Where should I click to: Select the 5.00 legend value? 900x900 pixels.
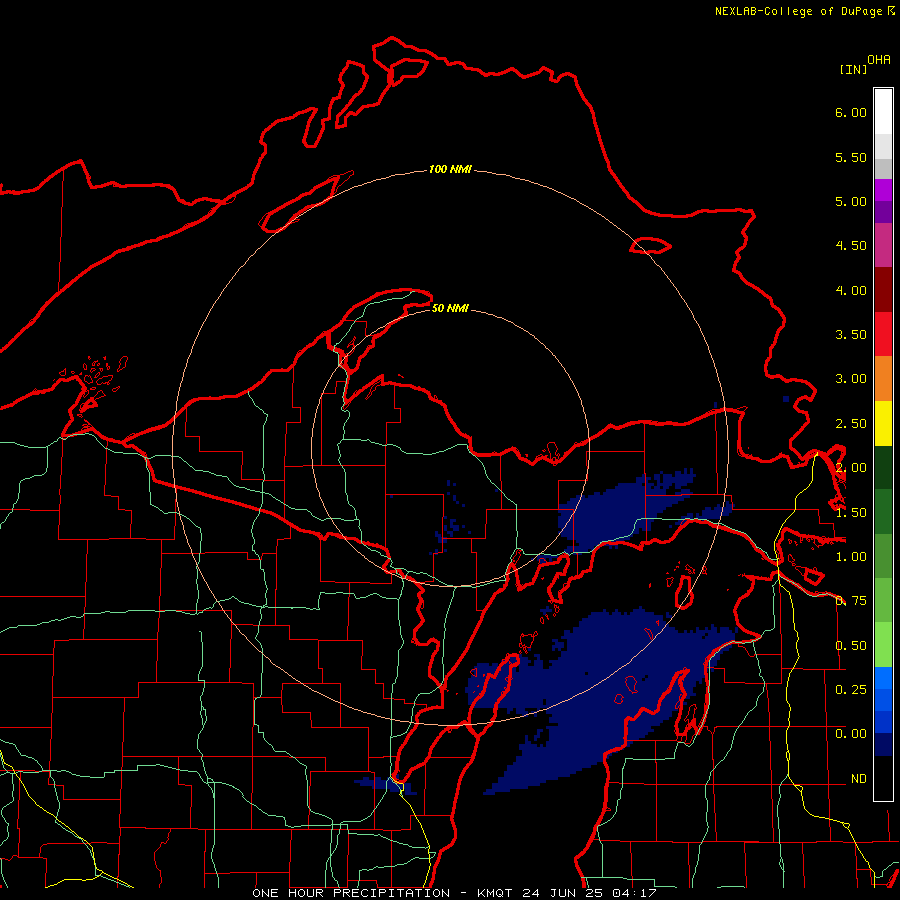click(851, 201)
